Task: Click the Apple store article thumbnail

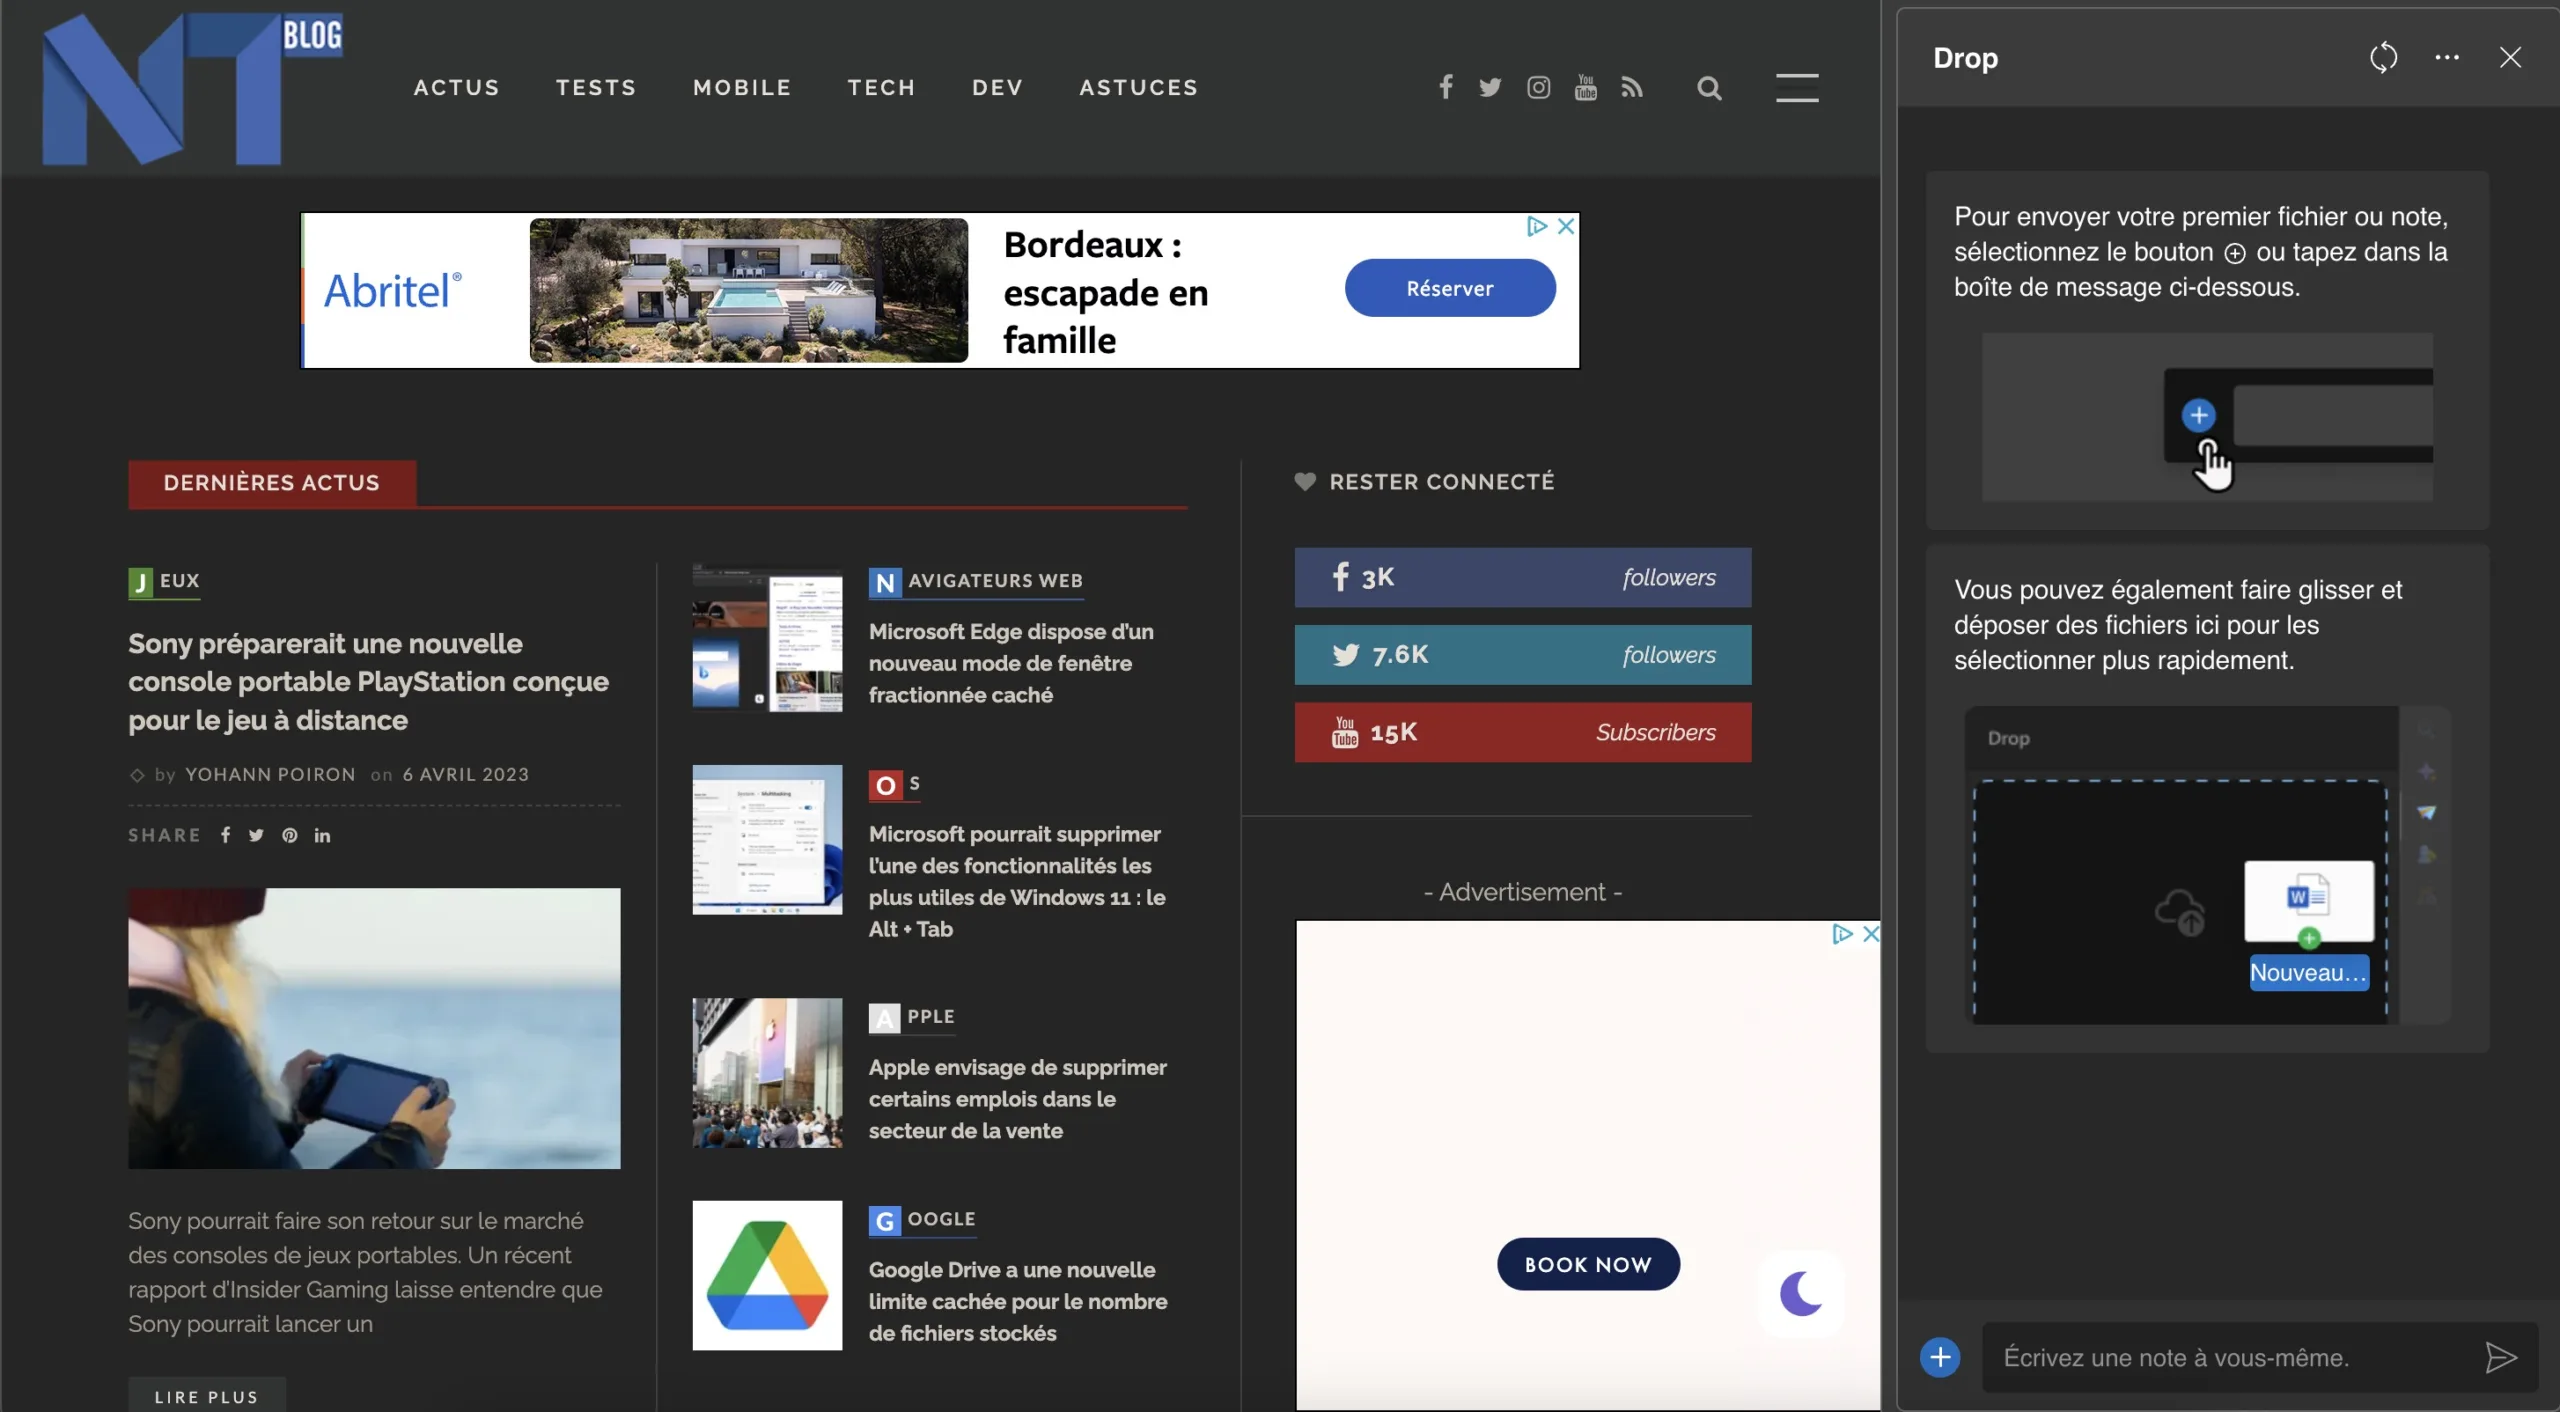Action: (x=767, y=1073)
